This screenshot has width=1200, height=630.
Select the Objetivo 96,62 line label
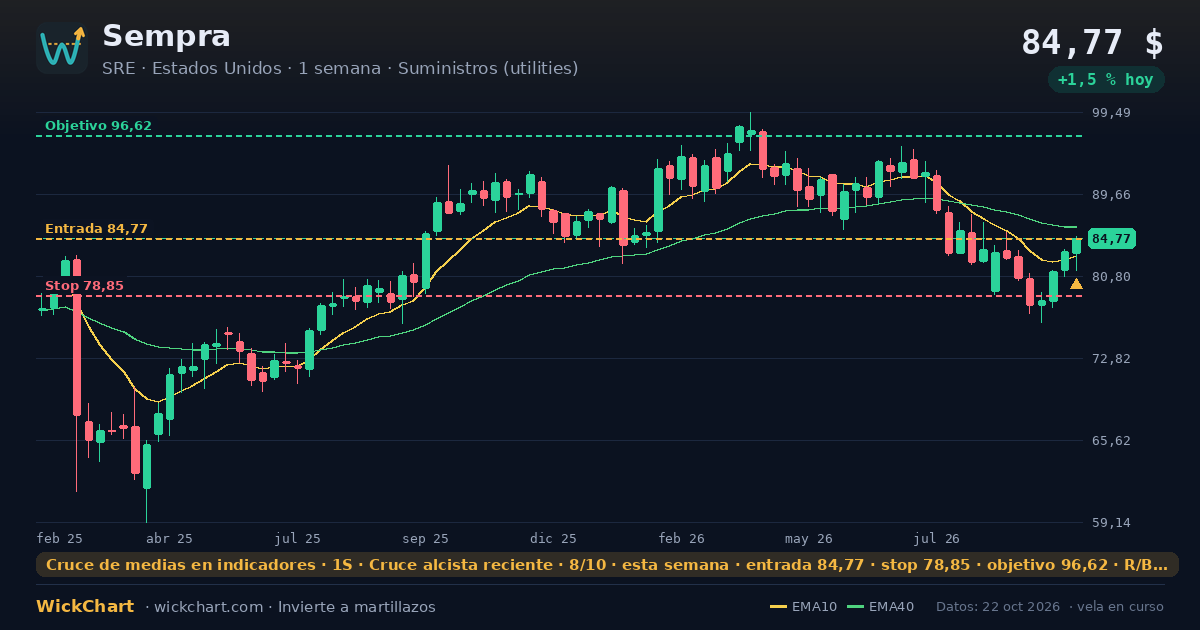coord(98,126)
